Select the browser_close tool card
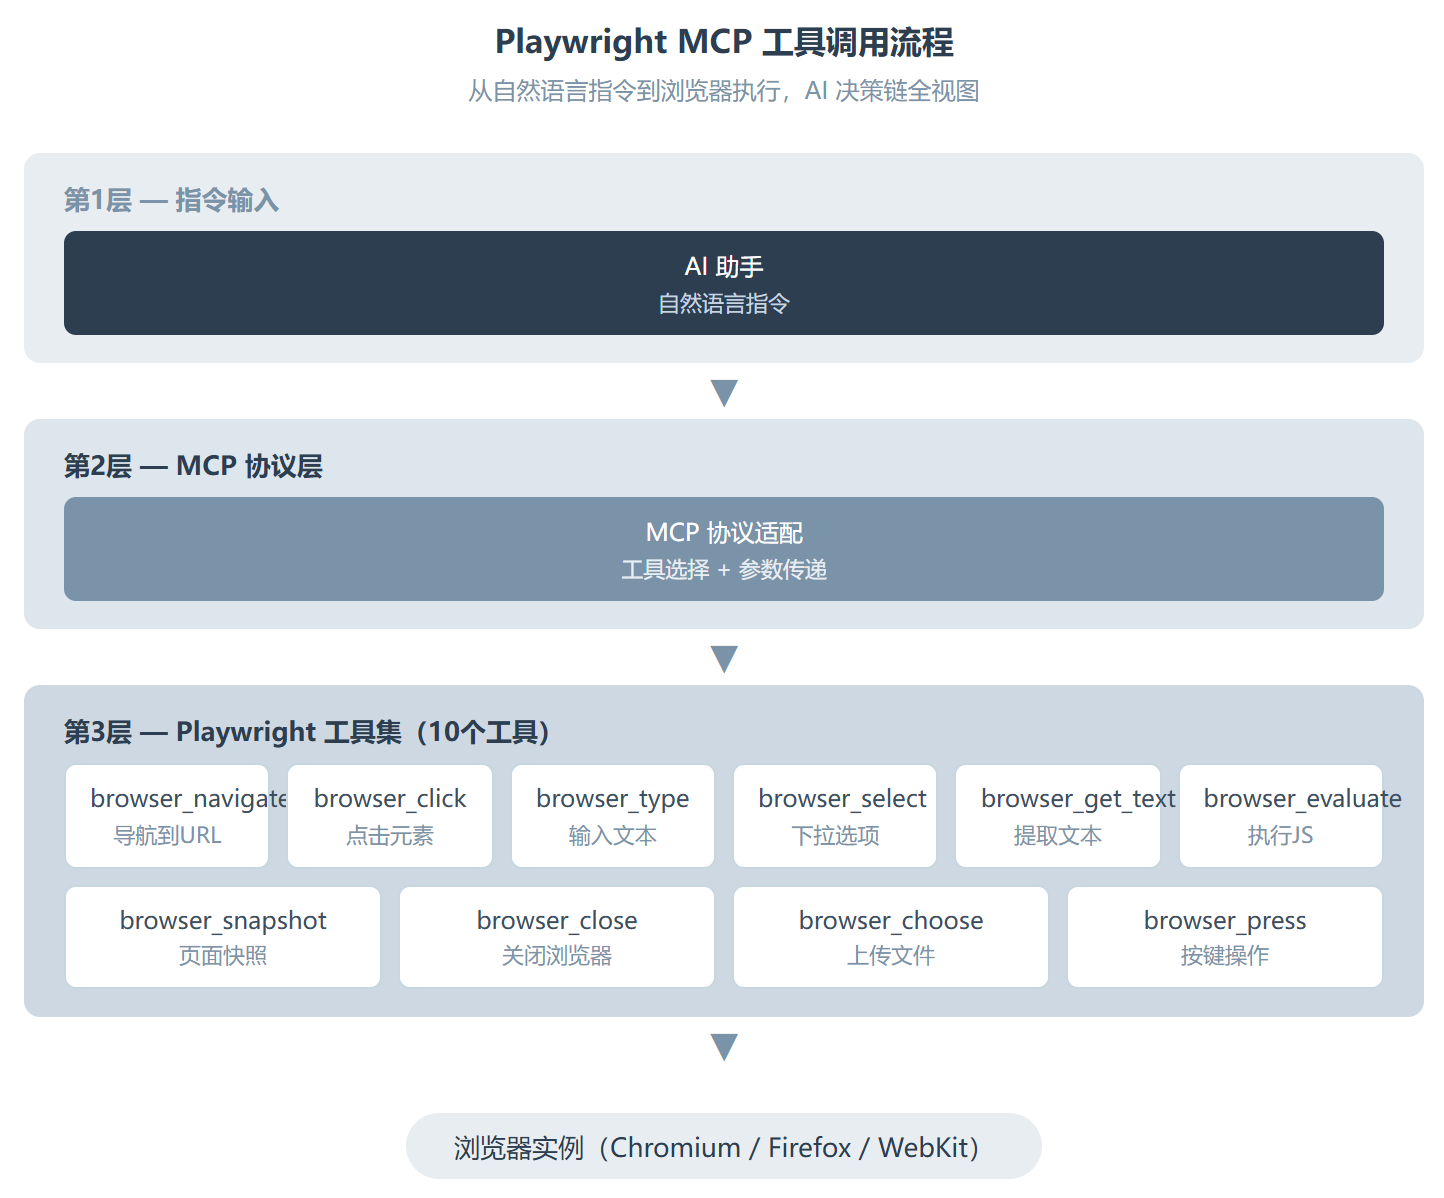The image size is (1444, 1198). point(557,937)
